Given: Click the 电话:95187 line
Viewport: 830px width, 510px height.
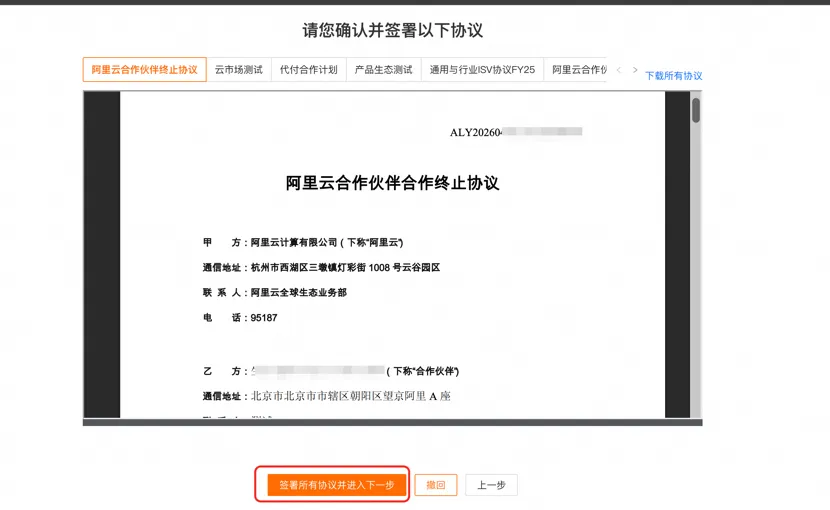Looking at the screenshot, I should point(240,318).
